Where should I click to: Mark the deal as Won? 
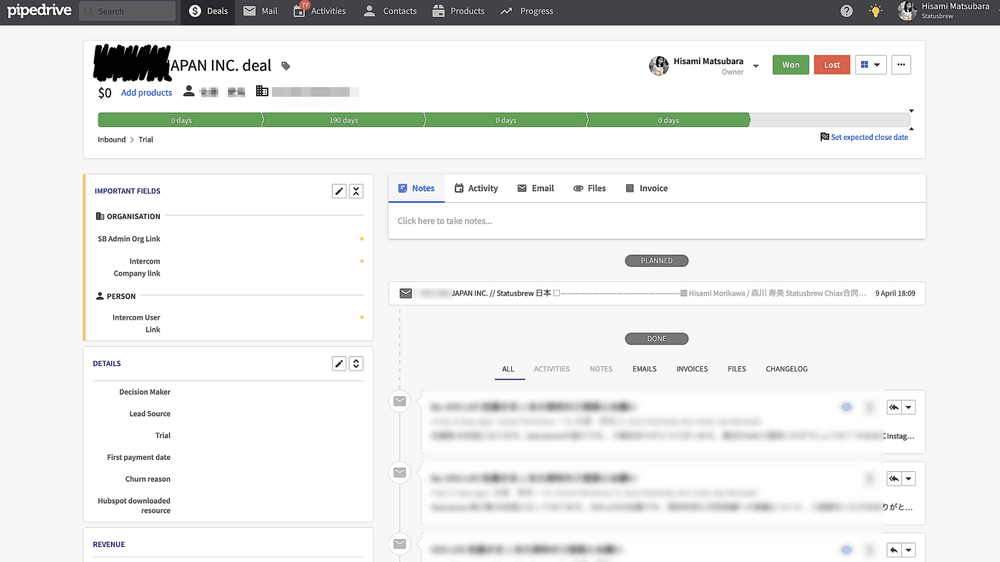[x=790, y=65]
